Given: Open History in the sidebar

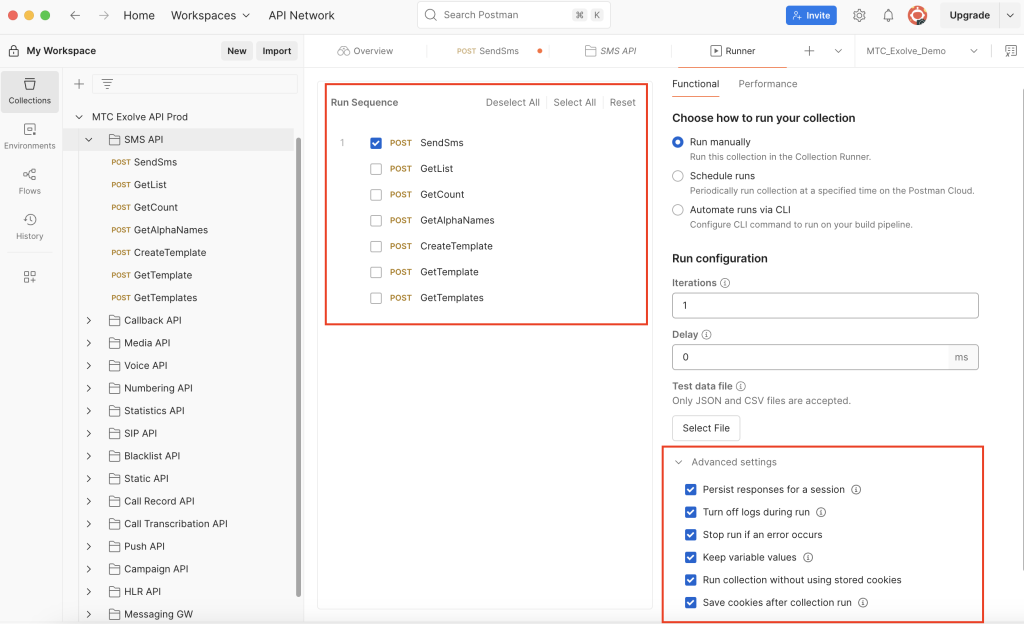Looking at the screenshot, I should [x=30, y=226].
